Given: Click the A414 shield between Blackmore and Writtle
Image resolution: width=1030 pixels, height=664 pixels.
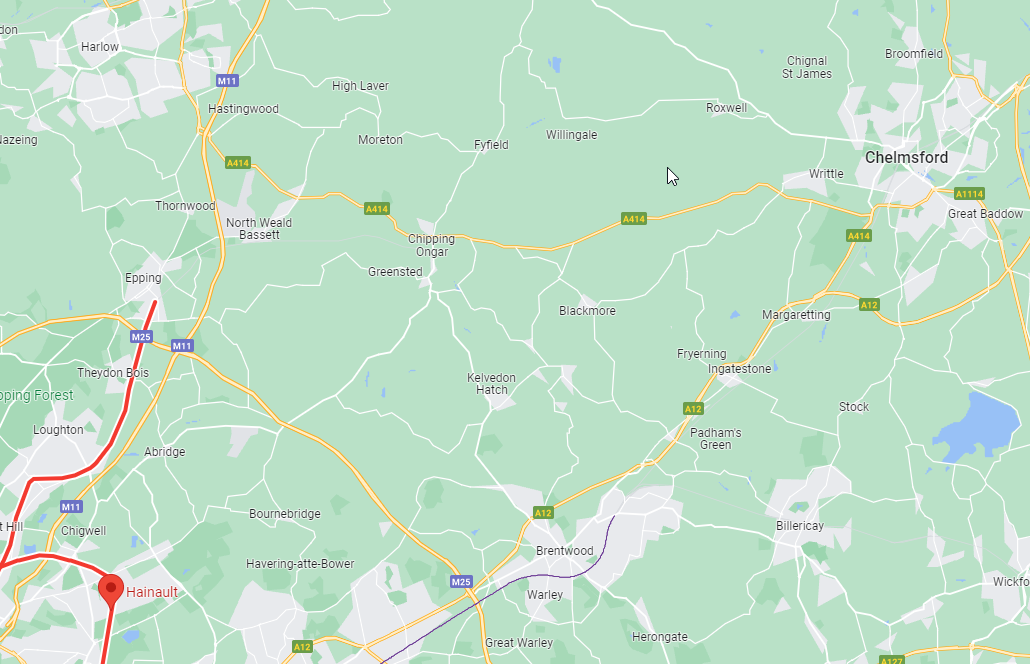Looking at the screenshot, I should click(x=634, y=219).
